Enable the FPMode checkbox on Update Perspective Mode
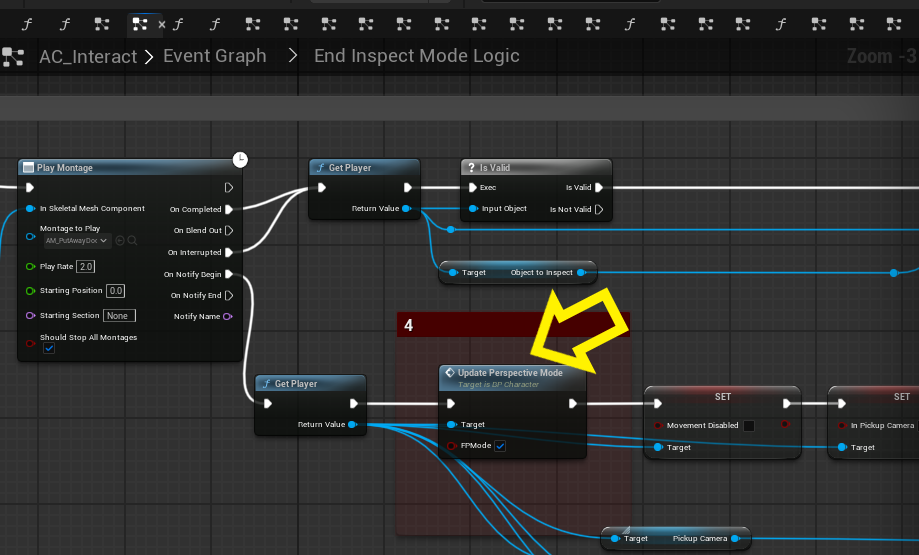 point(500,446)
